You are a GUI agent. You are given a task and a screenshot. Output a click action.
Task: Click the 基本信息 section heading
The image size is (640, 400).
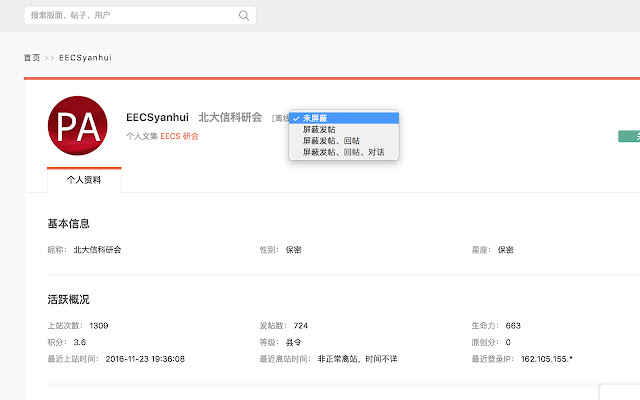tap(69, 224)
